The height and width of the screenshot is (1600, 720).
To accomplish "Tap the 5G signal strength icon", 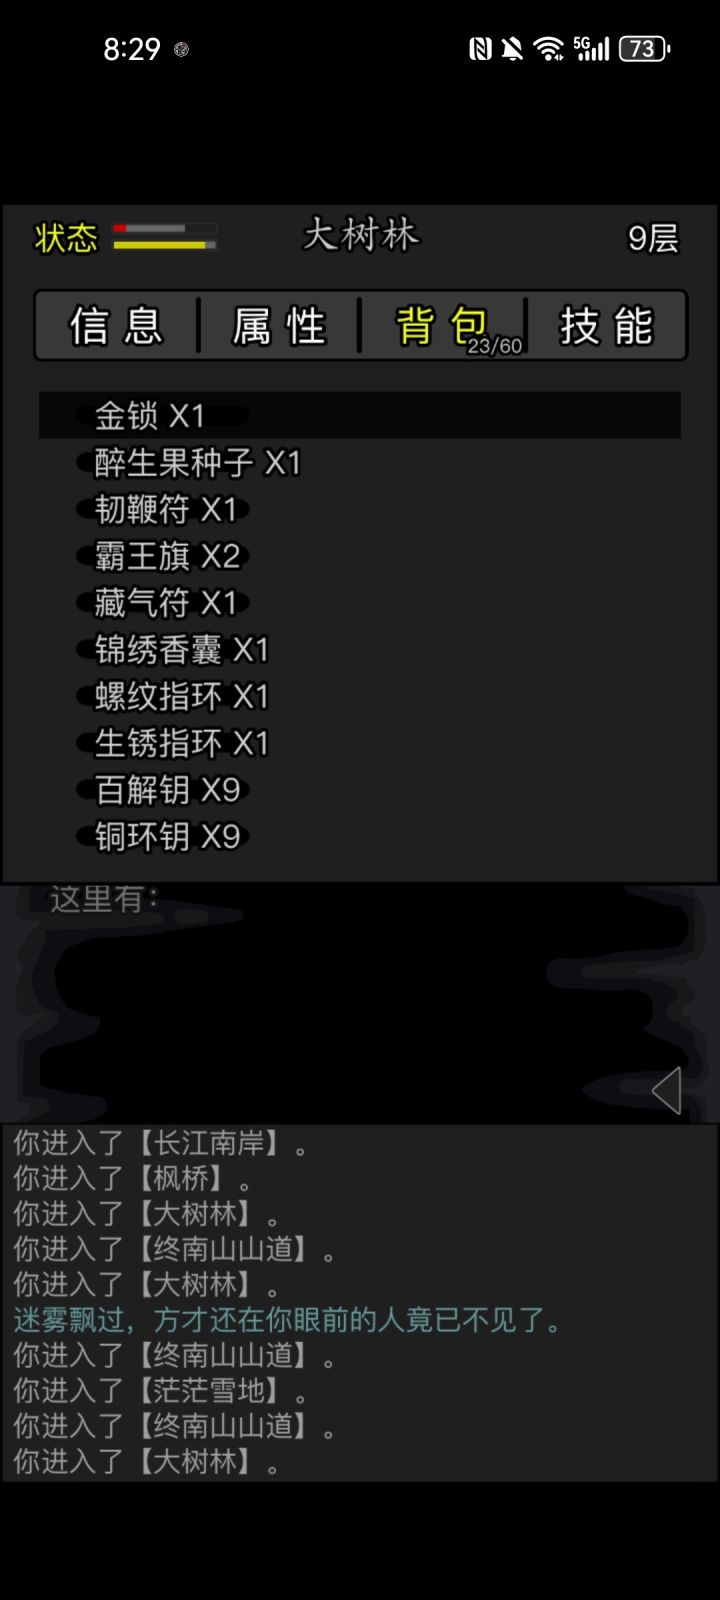I will point(591,48).
